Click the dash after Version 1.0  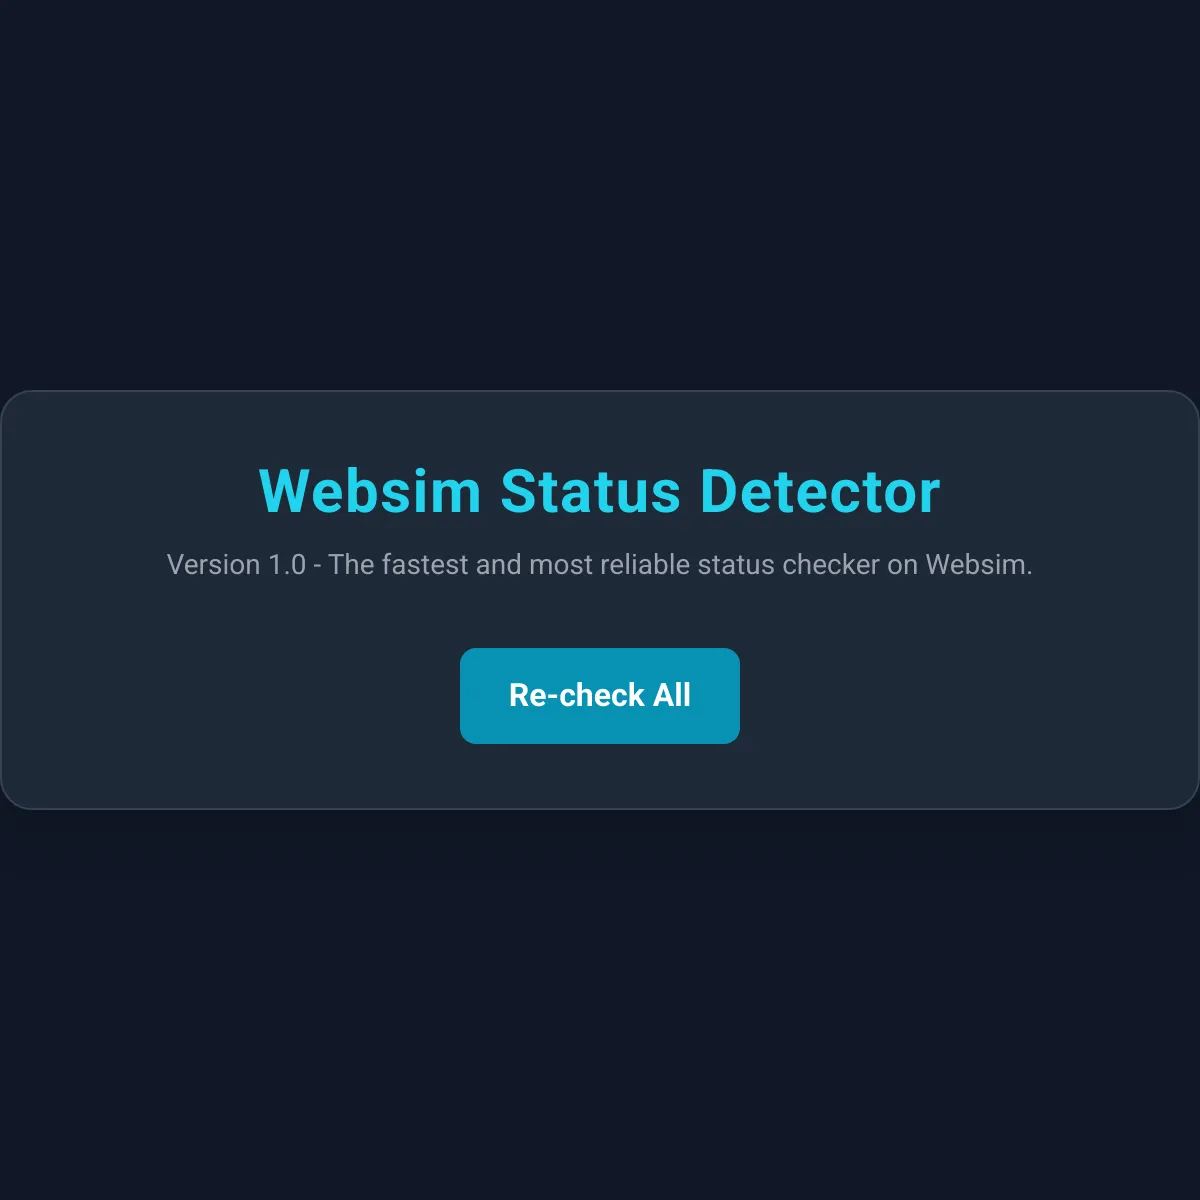tap(317, 567)
